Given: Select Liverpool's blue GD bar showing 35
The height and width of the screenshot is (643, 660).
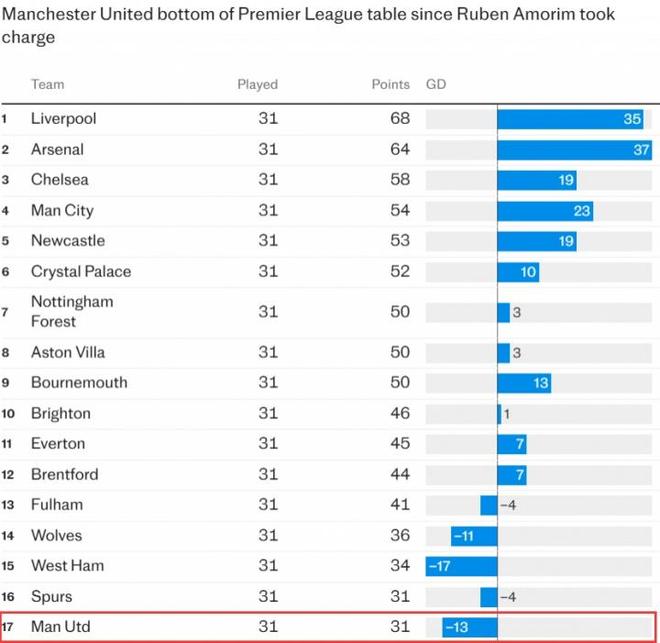Looking at the screenshot, I should pos(570,119).
